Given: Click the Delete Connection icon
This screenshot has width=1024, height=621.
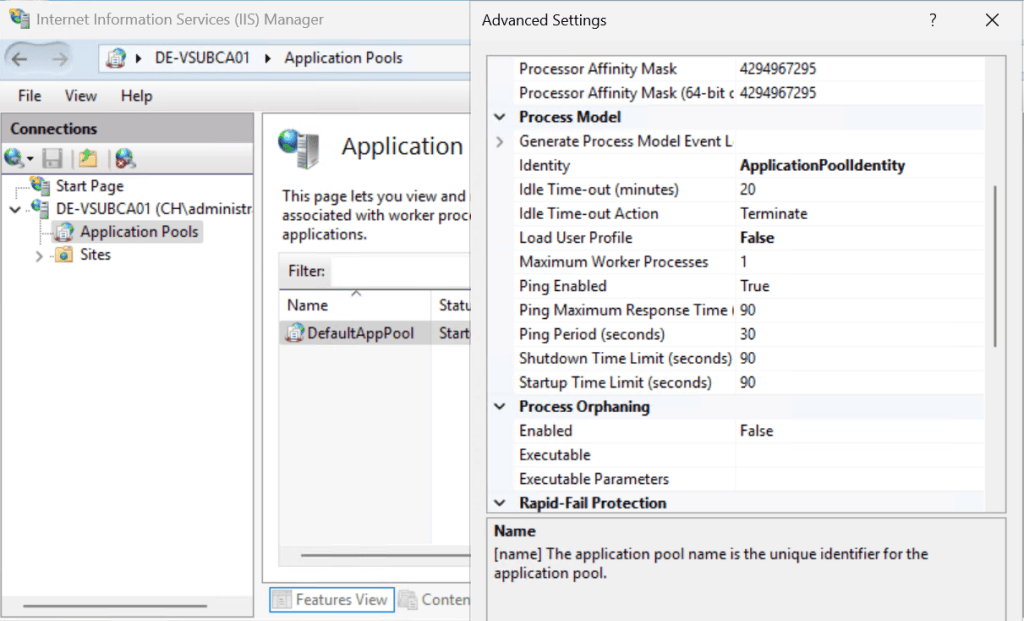Looking at the screenshot, I should 124,158.
